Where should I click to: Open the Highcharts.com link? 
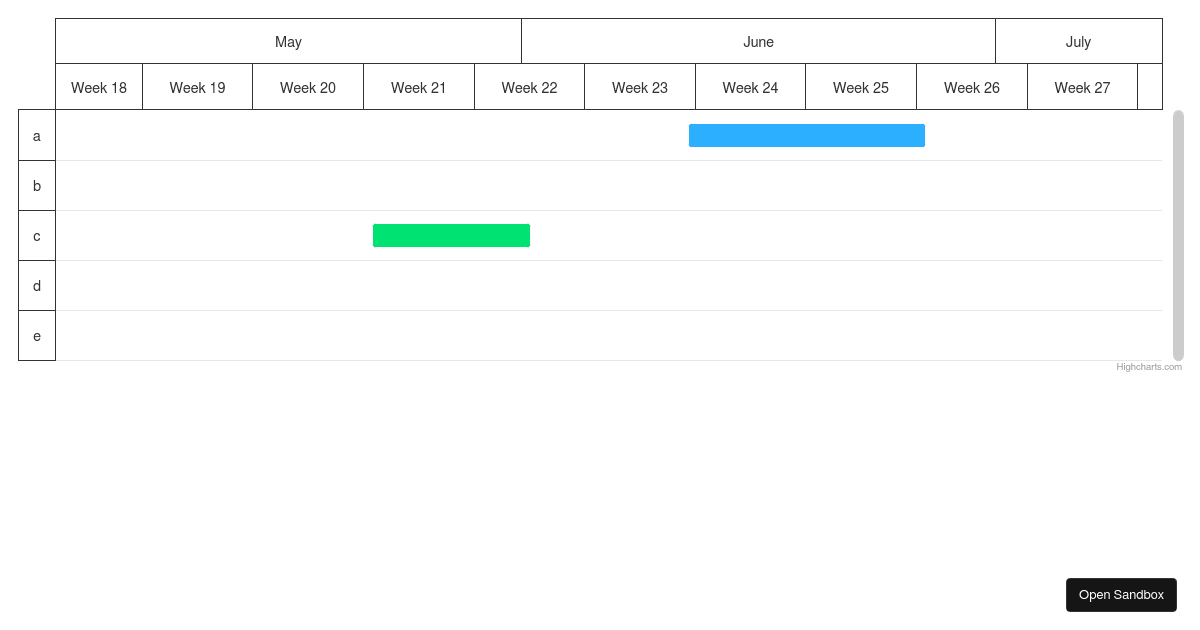[x=1148, y=367]
